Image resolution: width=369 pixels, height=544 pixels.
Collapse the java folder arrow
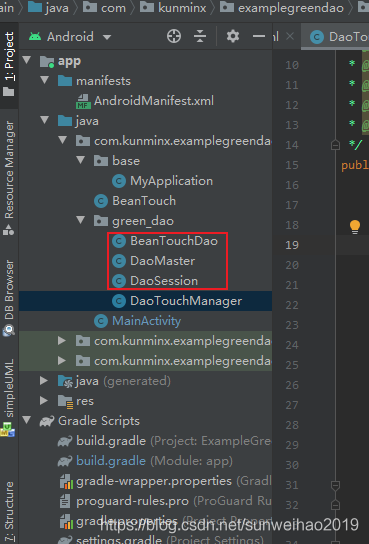tap(44, 121)
